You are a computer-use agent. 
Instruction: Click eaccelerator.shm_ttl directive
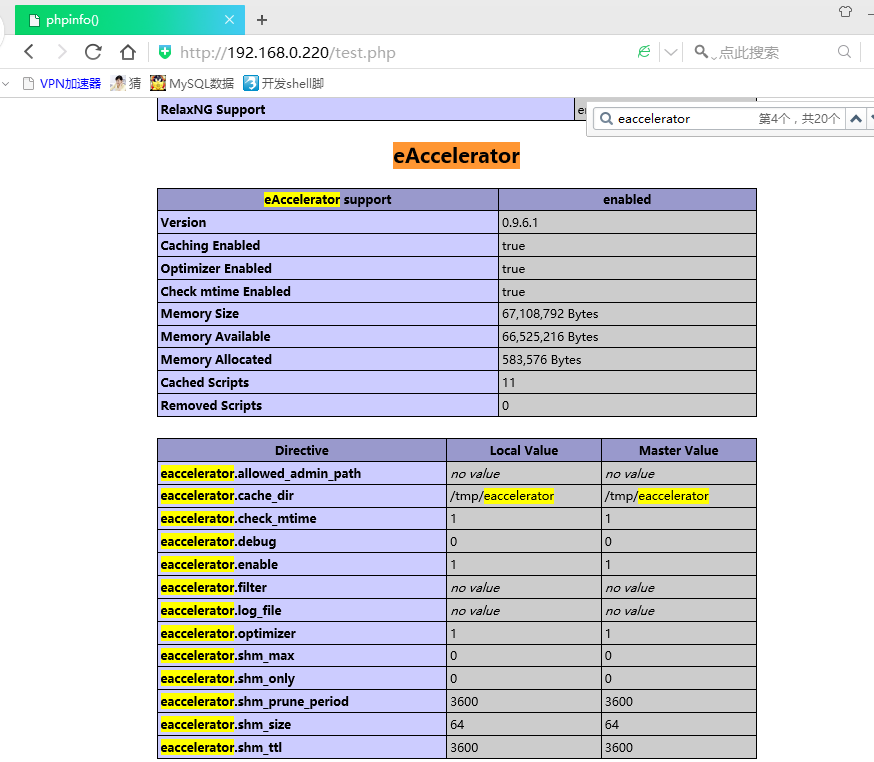tap(221, 747)
